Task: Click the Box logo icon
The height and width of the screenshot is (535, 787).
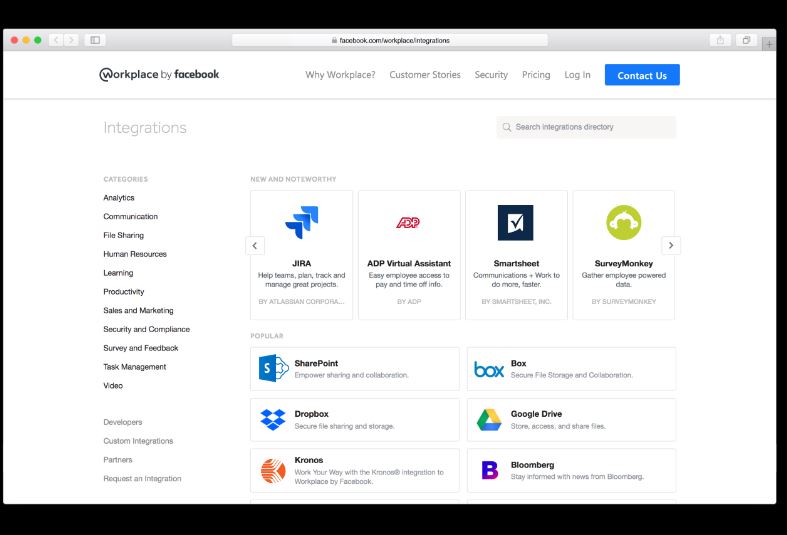Action: tap(489, 370)
